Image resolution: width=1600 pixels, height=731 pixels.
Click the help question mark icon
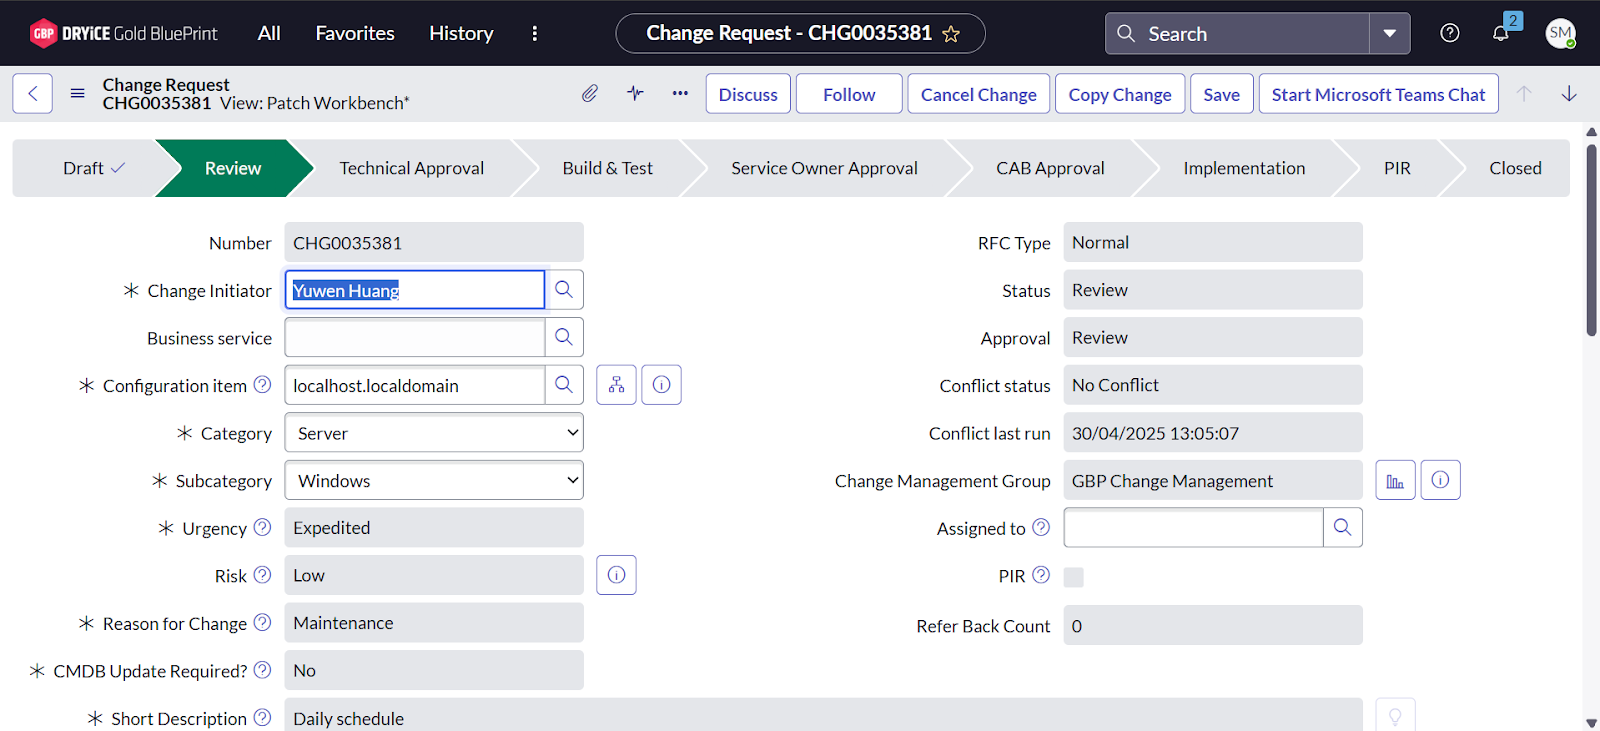pos(1449,33)
